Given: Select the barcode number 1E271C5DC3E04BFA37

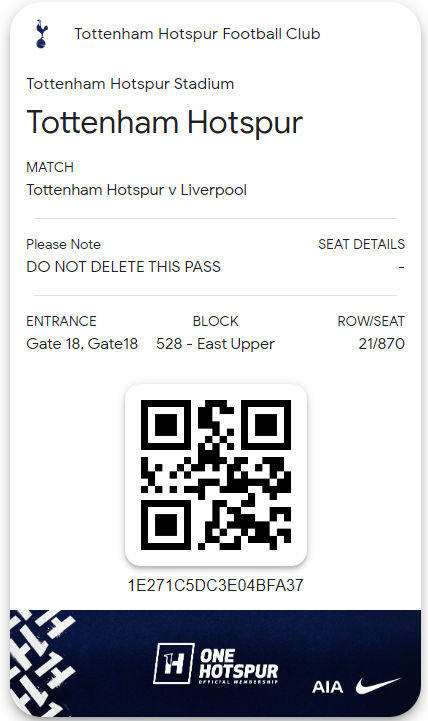Looking at the screenshot, I should (x=216, y=585).
